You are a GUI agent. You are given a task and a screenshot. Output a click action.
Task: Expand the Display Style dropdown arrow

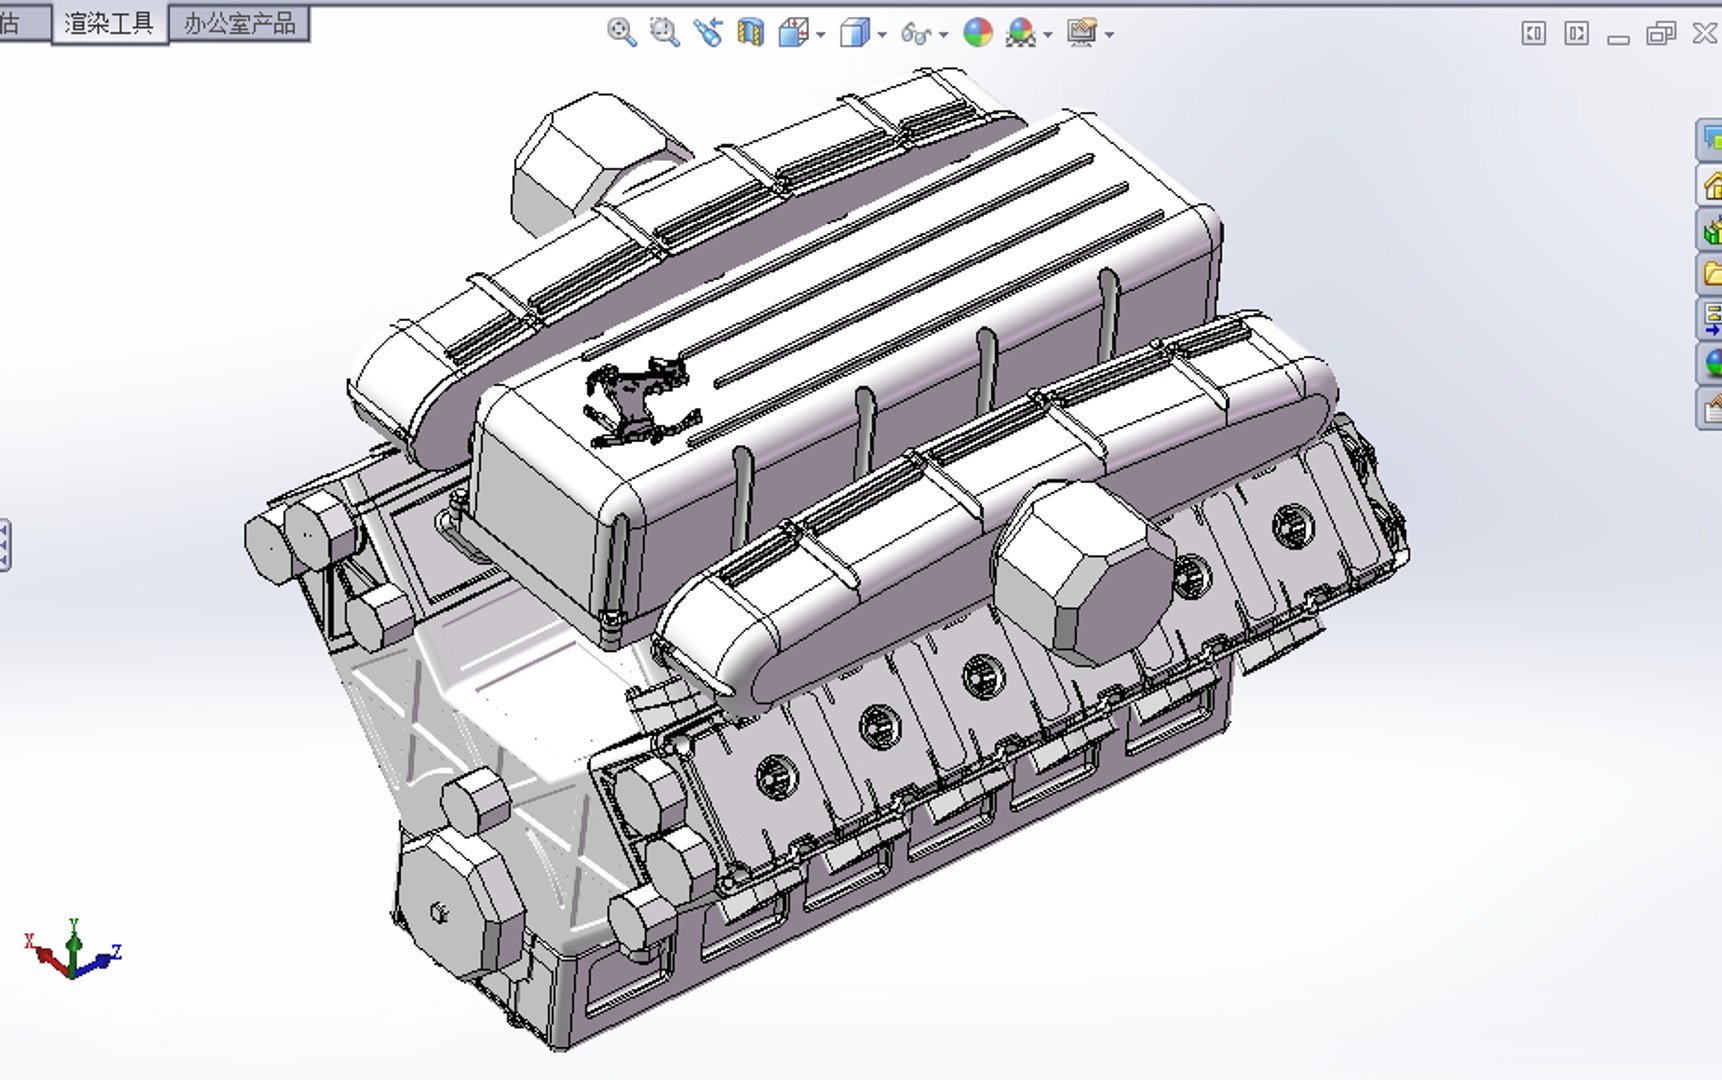[x=882, y=35]
